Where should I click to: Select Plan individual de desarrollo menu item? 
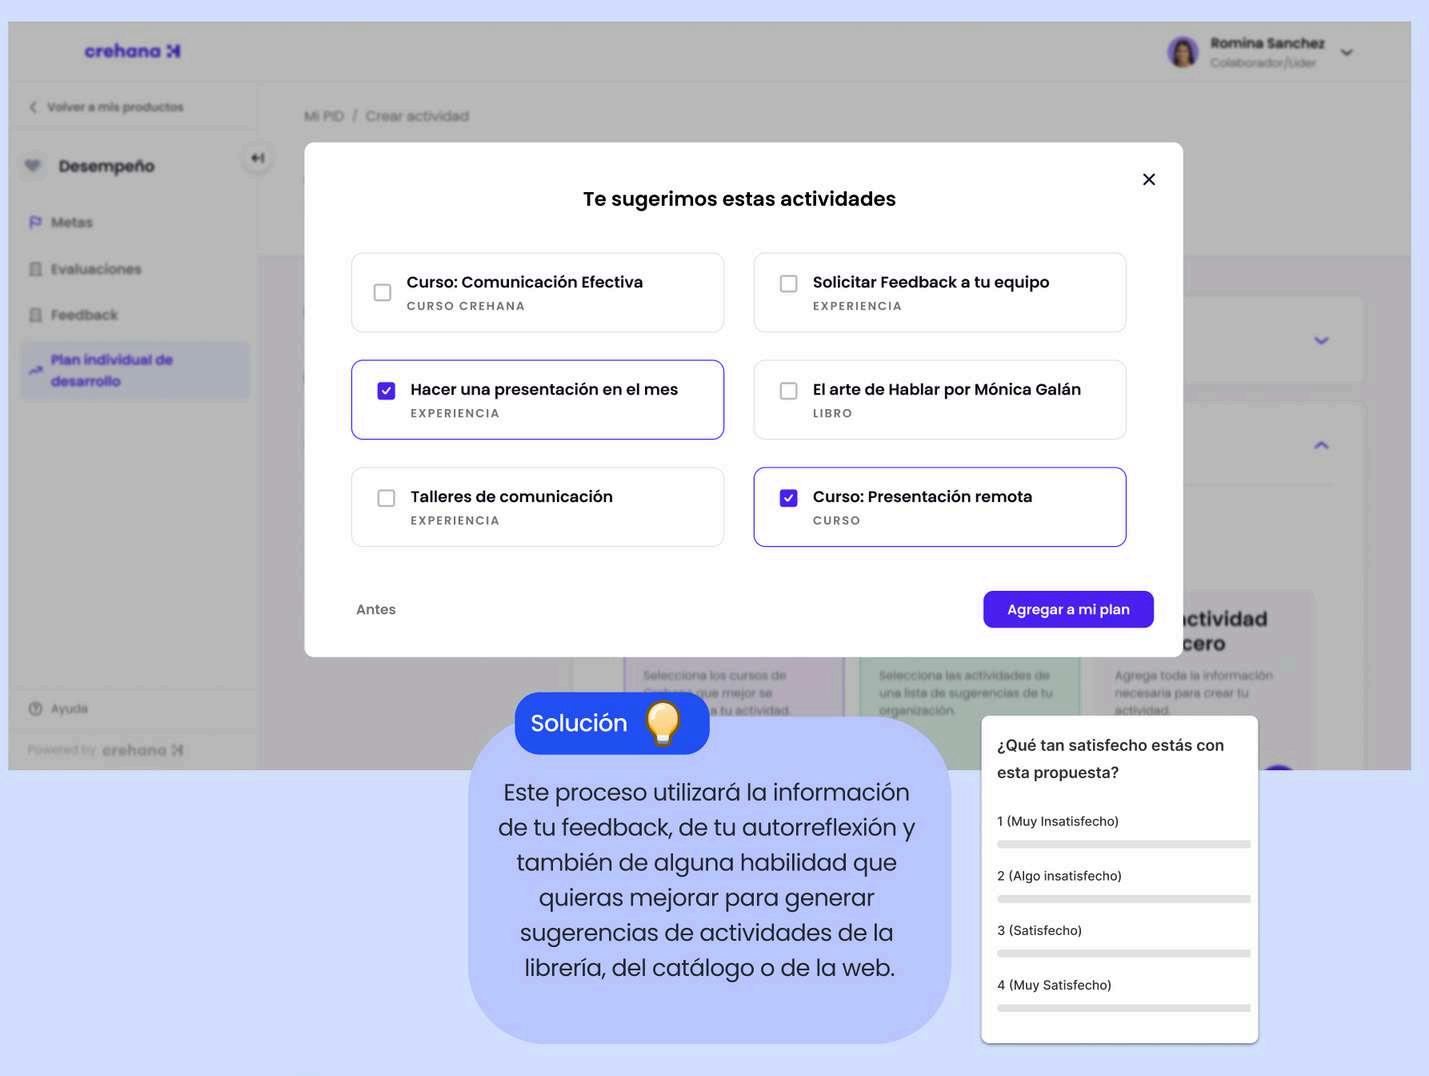(x=135, y=370)
